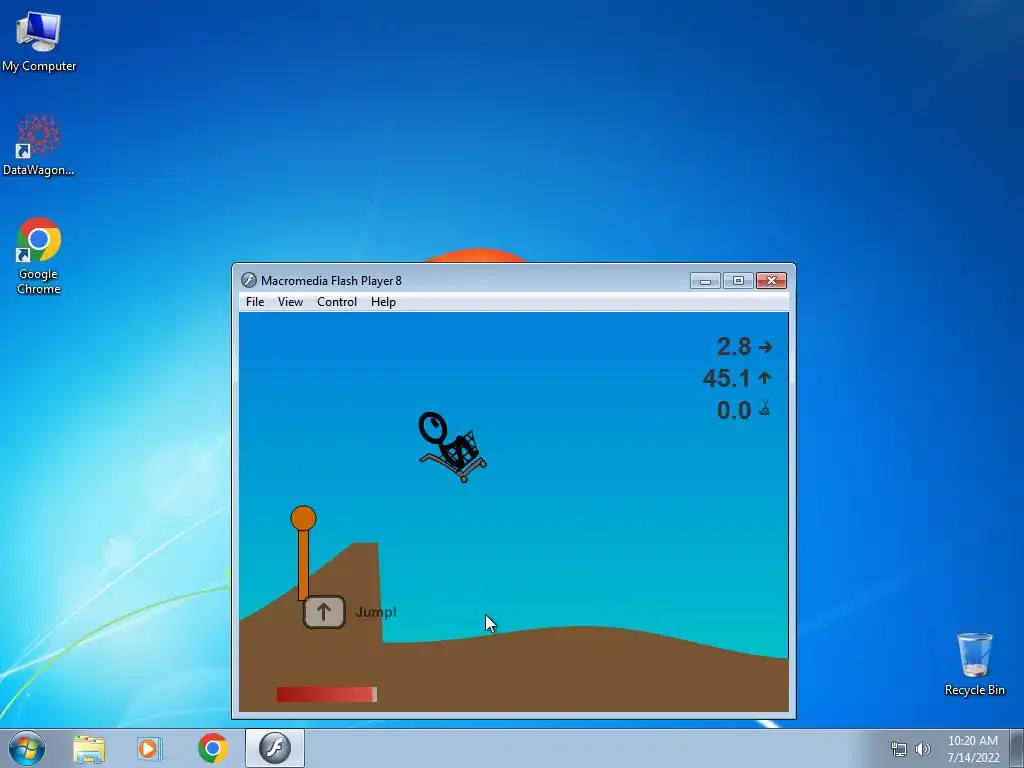Click the Flash Player taskbar button

pyautogui.click(x=275, y=748)
